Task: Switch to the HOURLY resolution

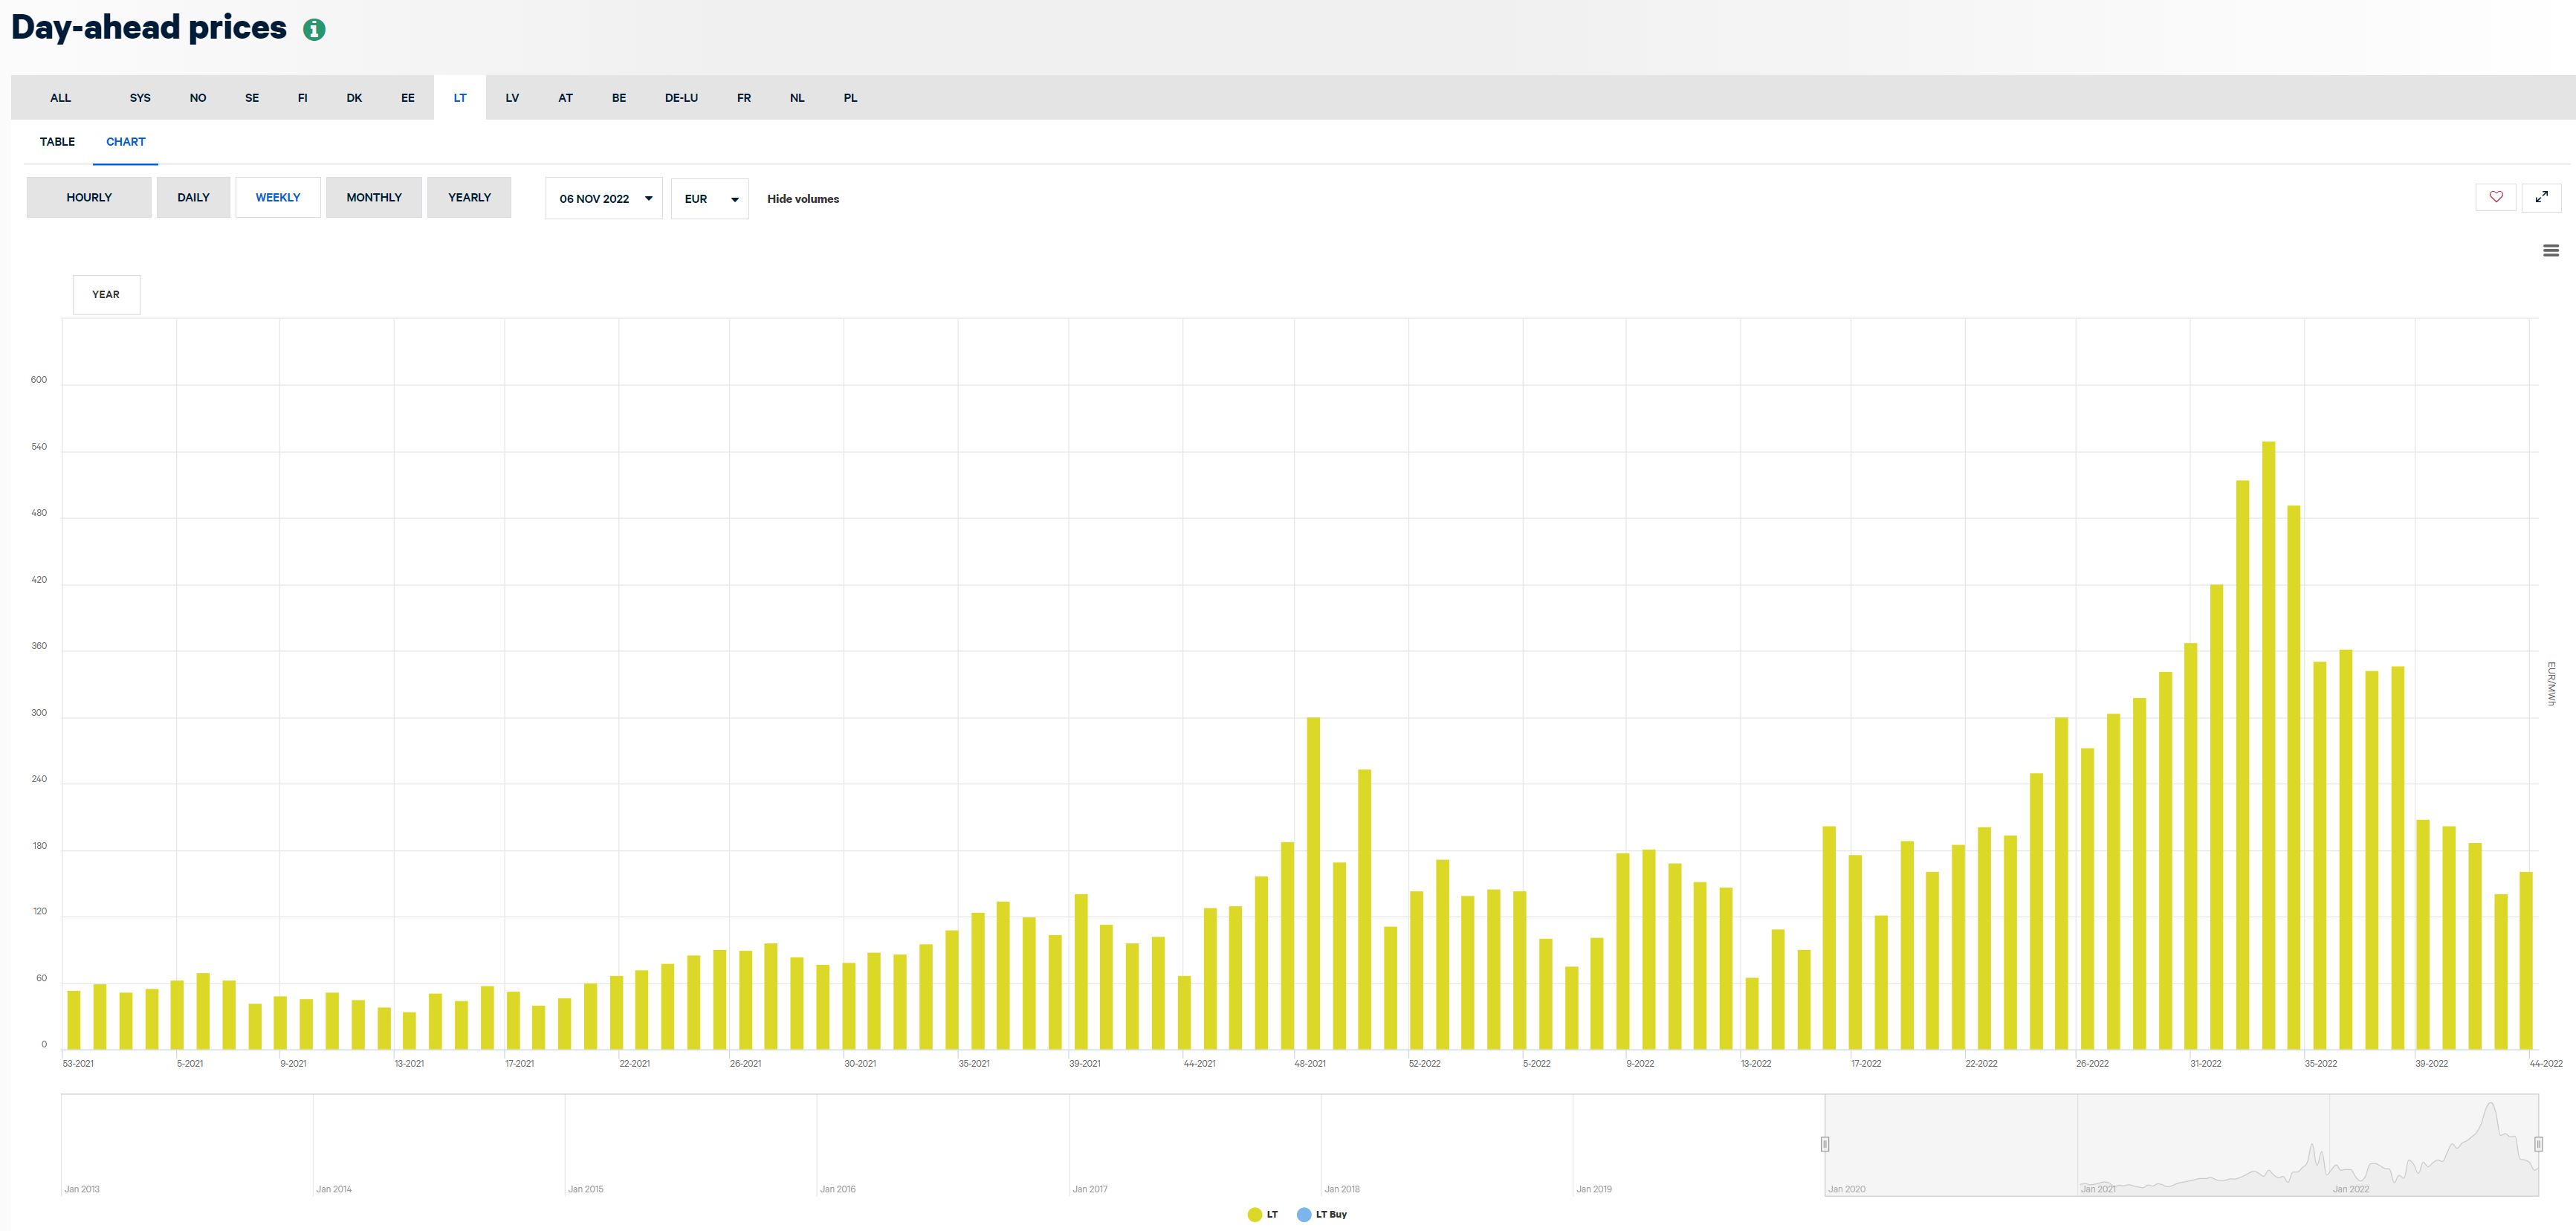Action: pyautogui.click(x=89, y=197)
